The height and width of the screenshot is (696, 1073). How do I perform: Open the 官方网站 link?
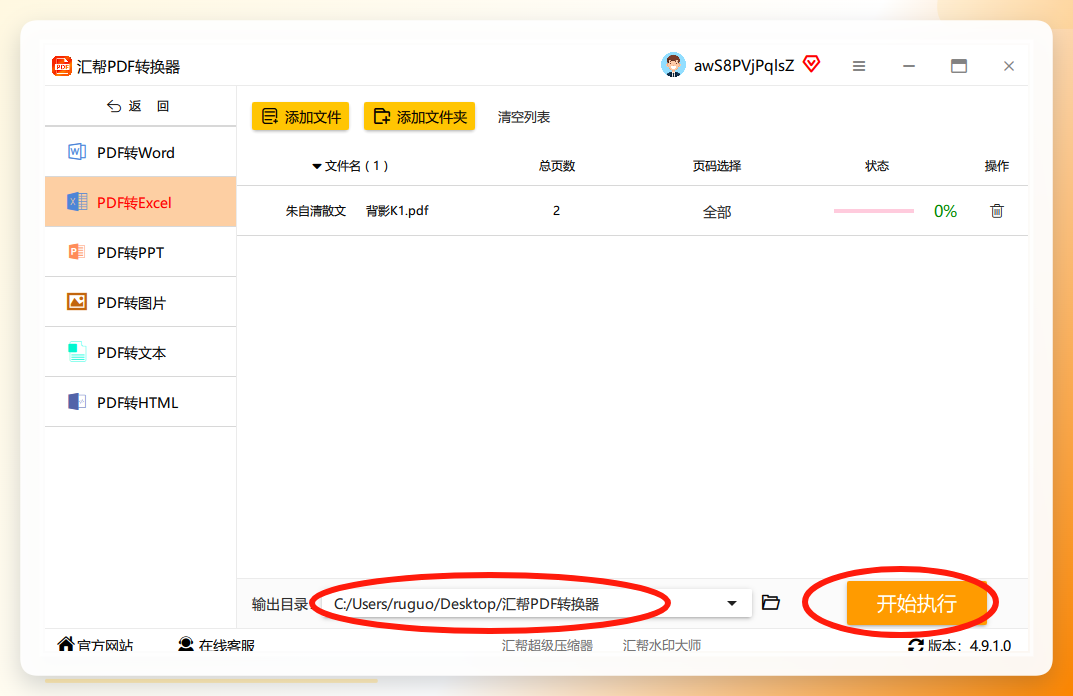pos(96,645)
